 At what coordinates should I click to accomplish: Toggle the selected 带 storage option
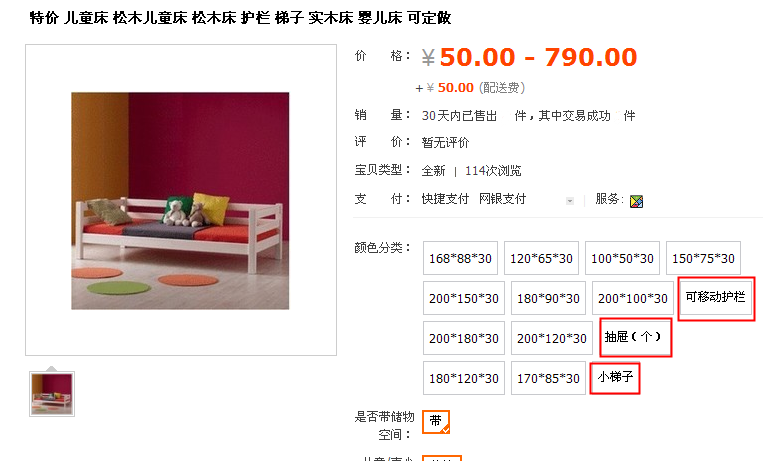[436, 422]
